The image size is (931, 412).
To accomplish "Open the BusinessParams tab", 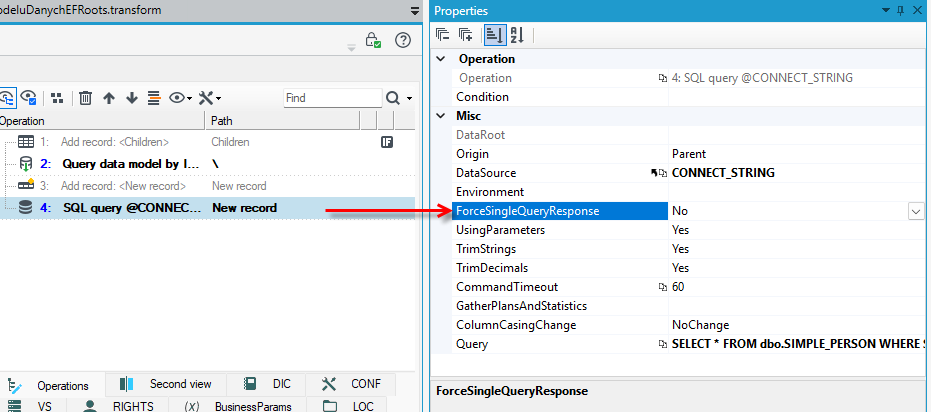I will [238, 406].
